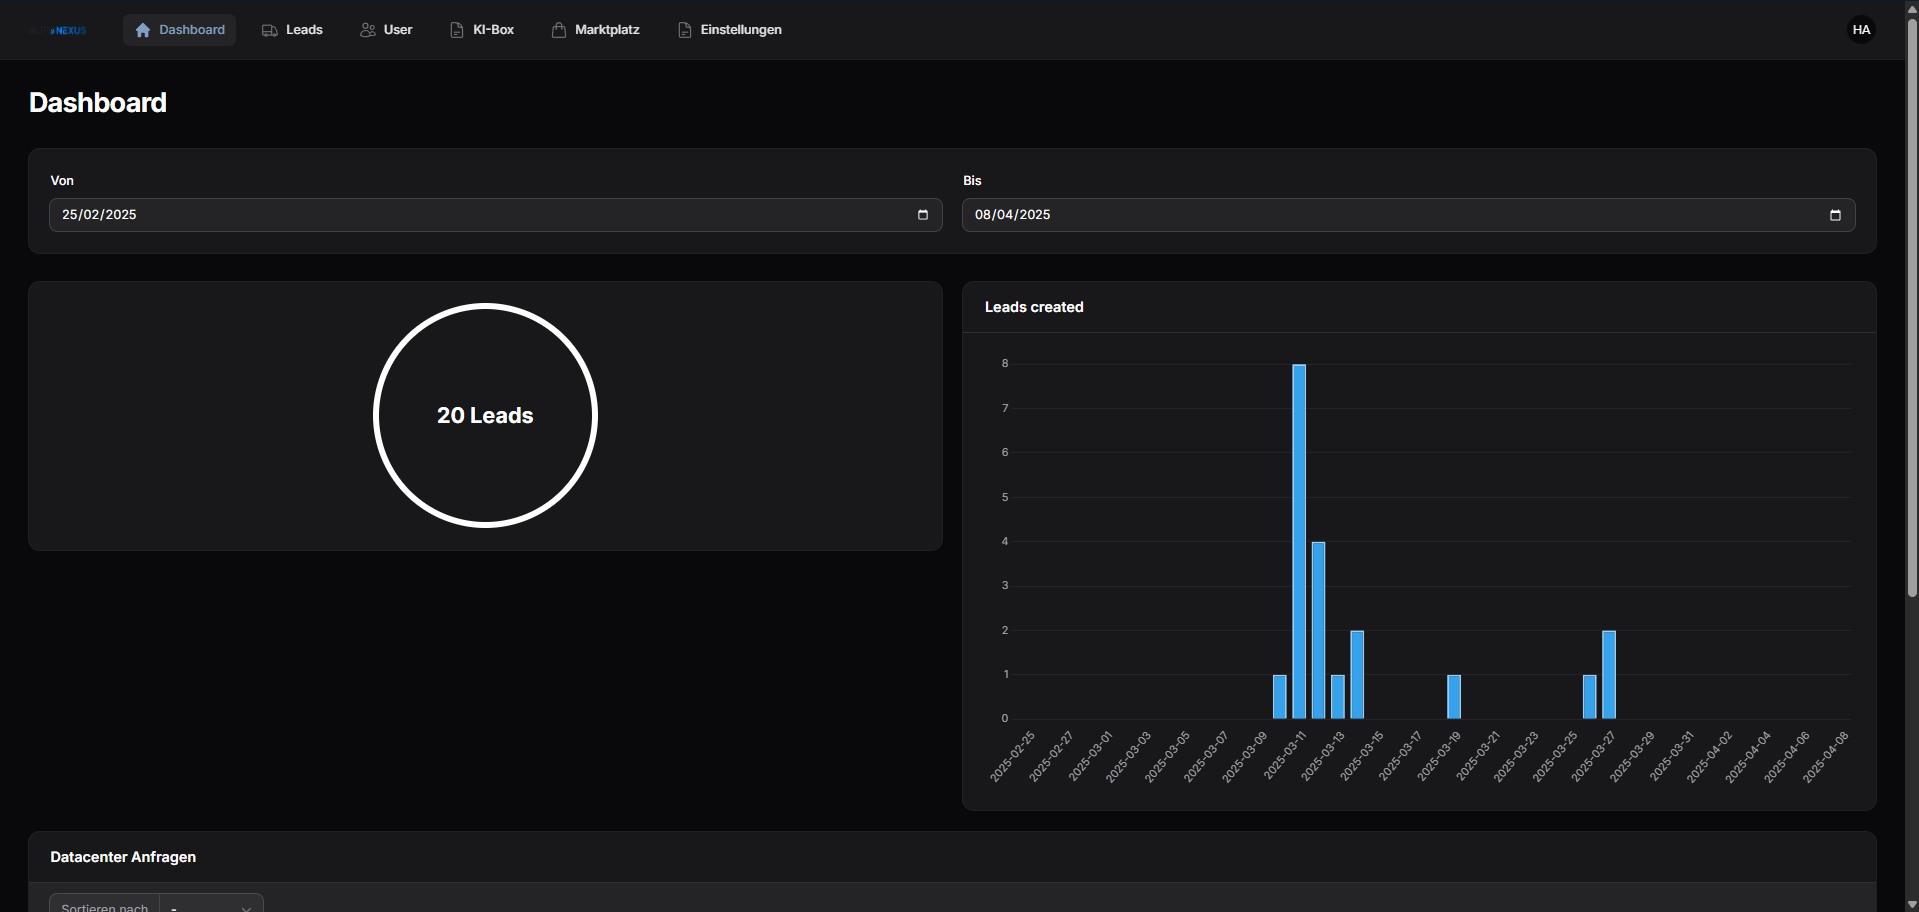The width and height of the screenshot is (1919, 912).
Task: Go to the Leads menu item
Action: 304,30
